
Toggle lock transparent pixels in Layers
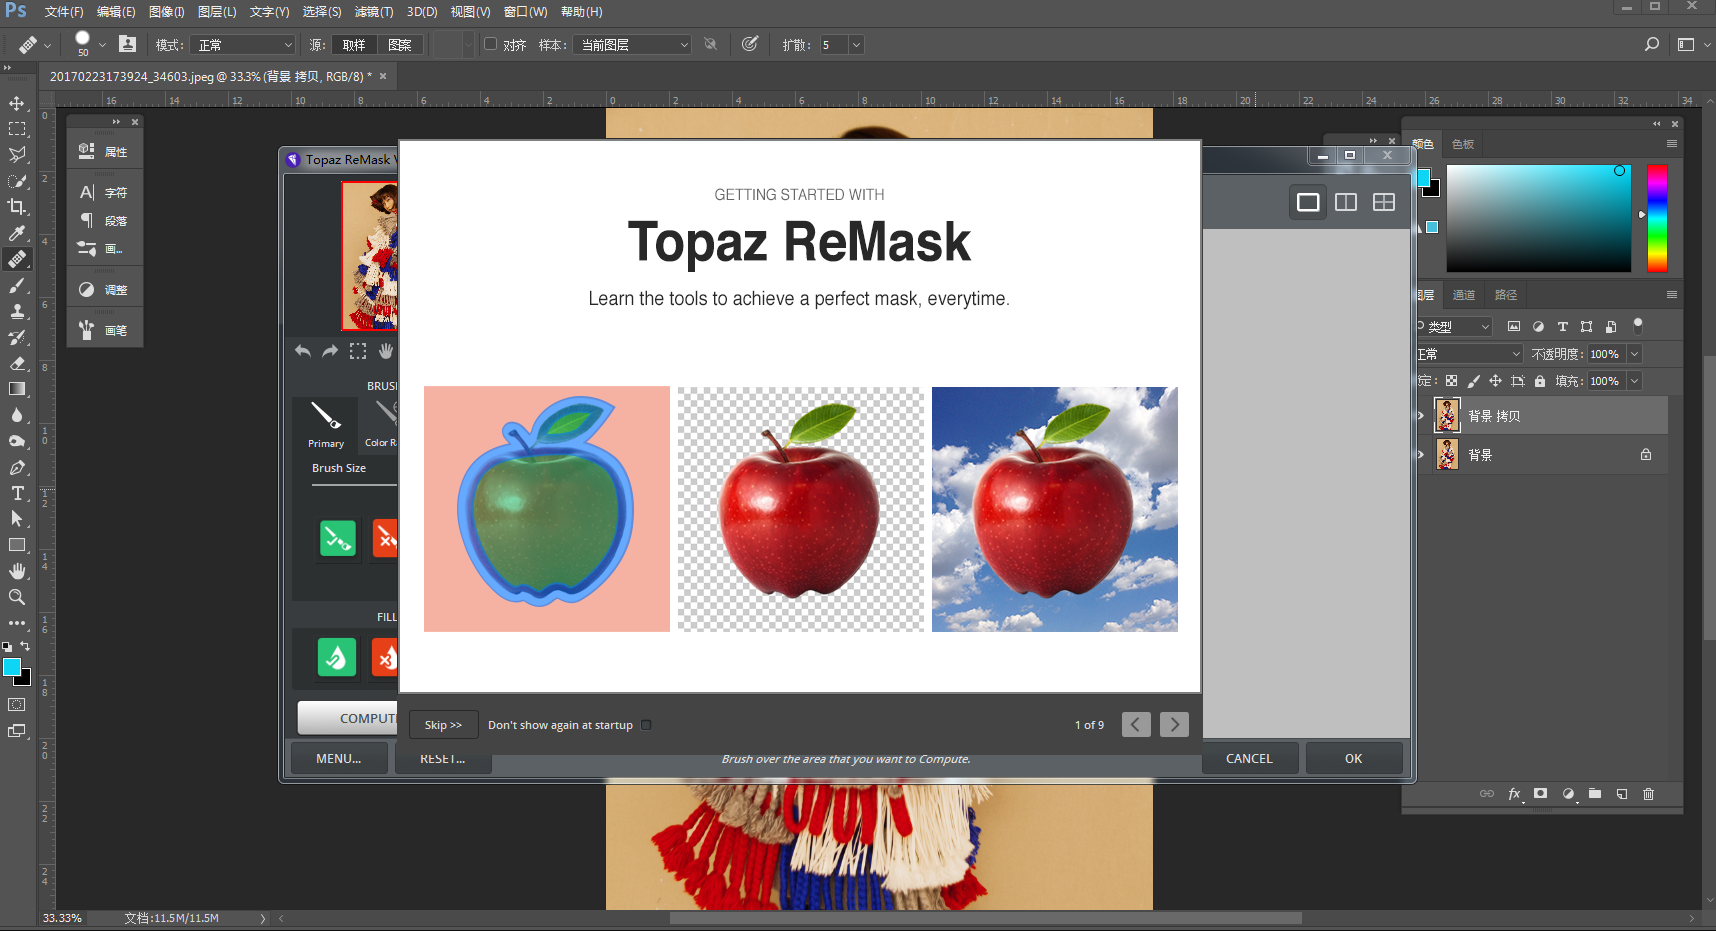pos(1452,381)
